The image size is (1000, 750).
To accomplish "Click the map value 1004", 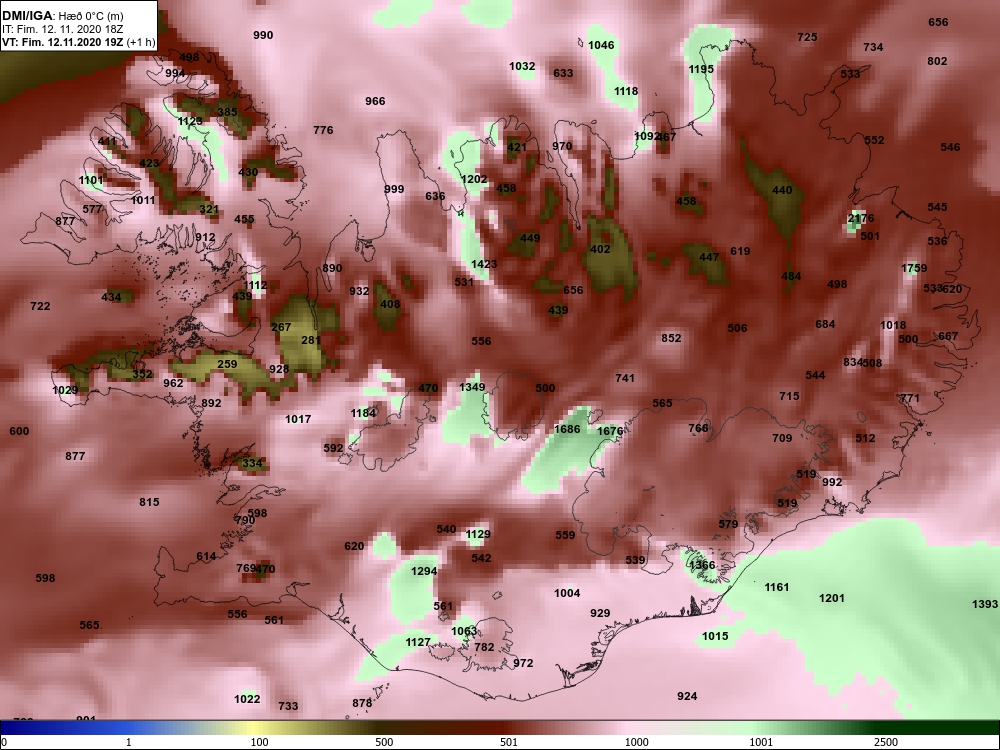I will coord(567,593).
